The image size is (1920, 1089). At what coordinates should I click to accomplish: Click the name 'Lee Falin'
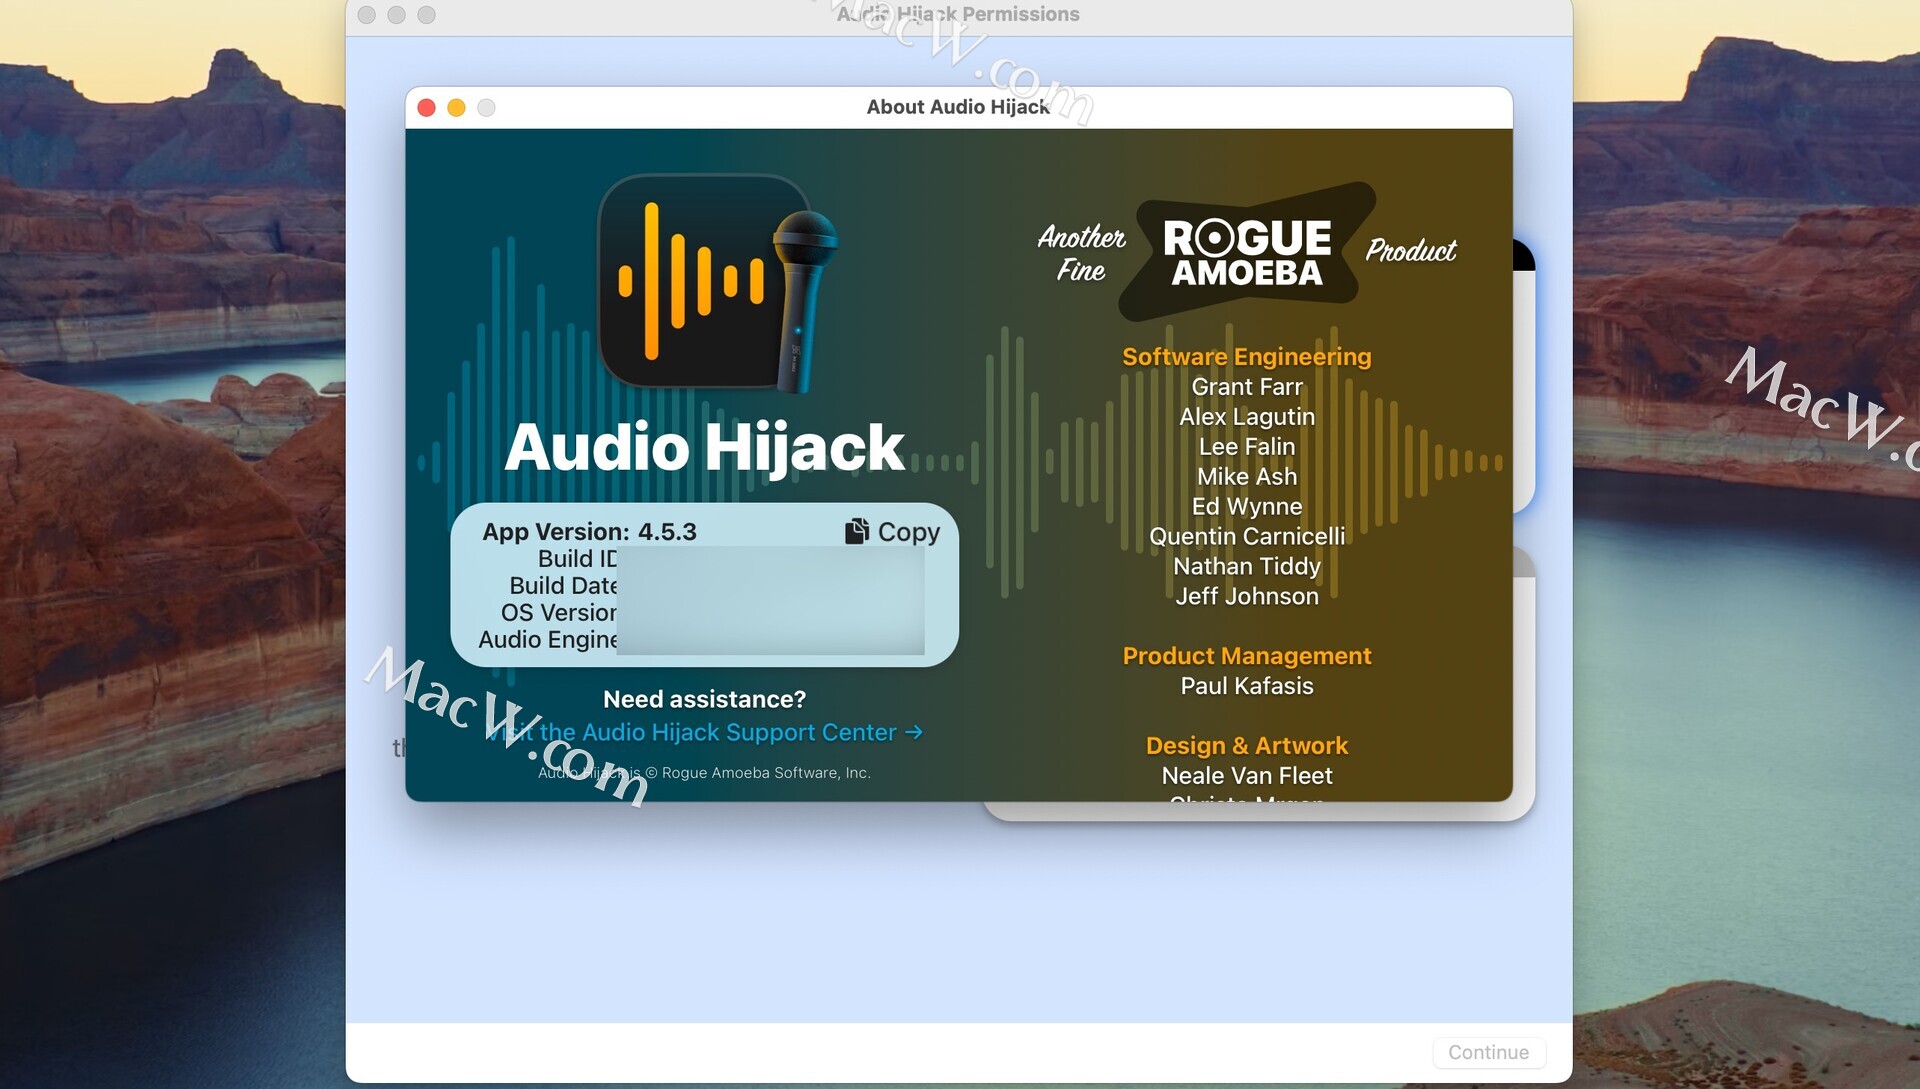point(1246,447)
